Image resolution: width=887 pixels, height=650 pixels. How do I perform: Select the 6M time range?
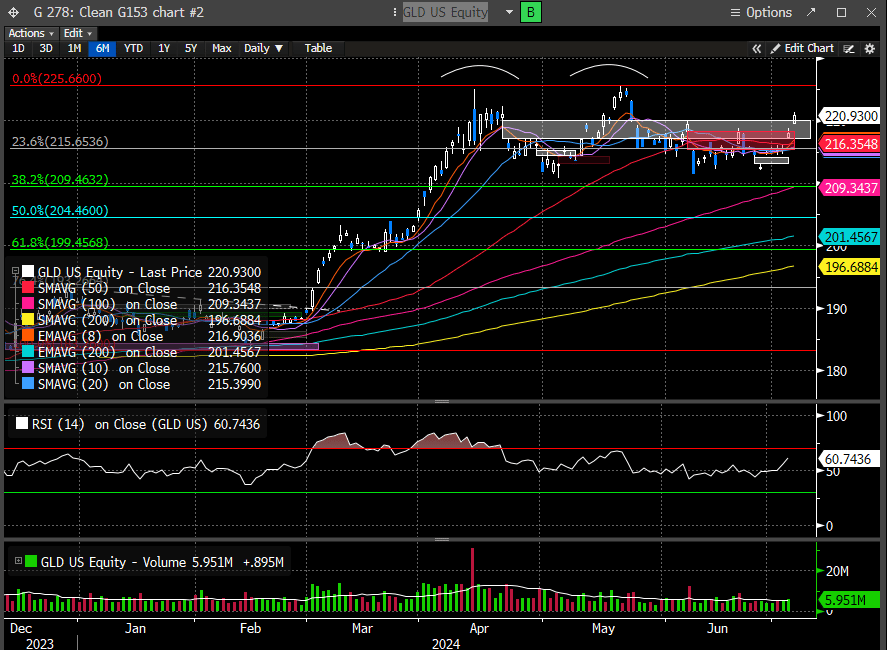click(102, 49)
